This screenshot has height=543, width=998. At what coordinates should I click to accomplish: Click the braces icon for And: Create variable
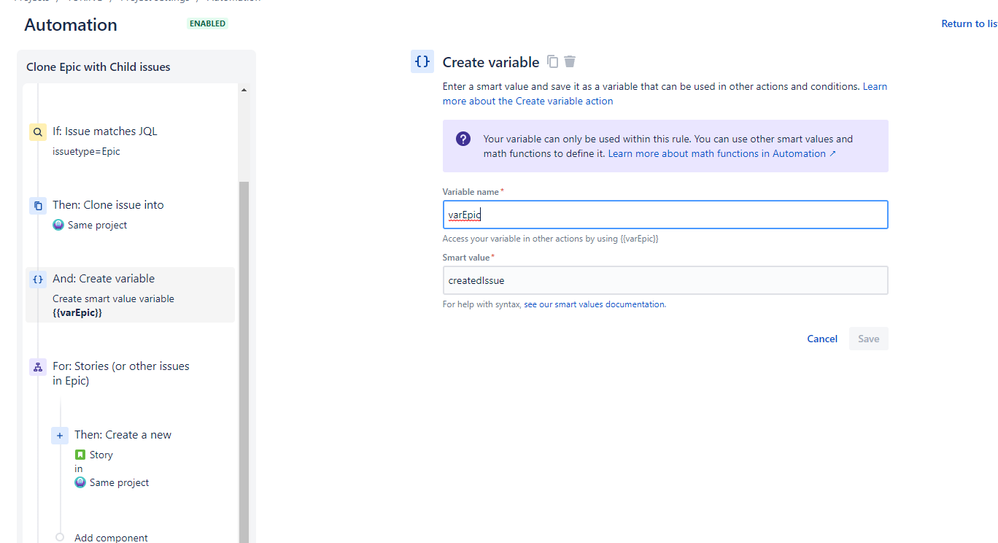tap(38, 279)
